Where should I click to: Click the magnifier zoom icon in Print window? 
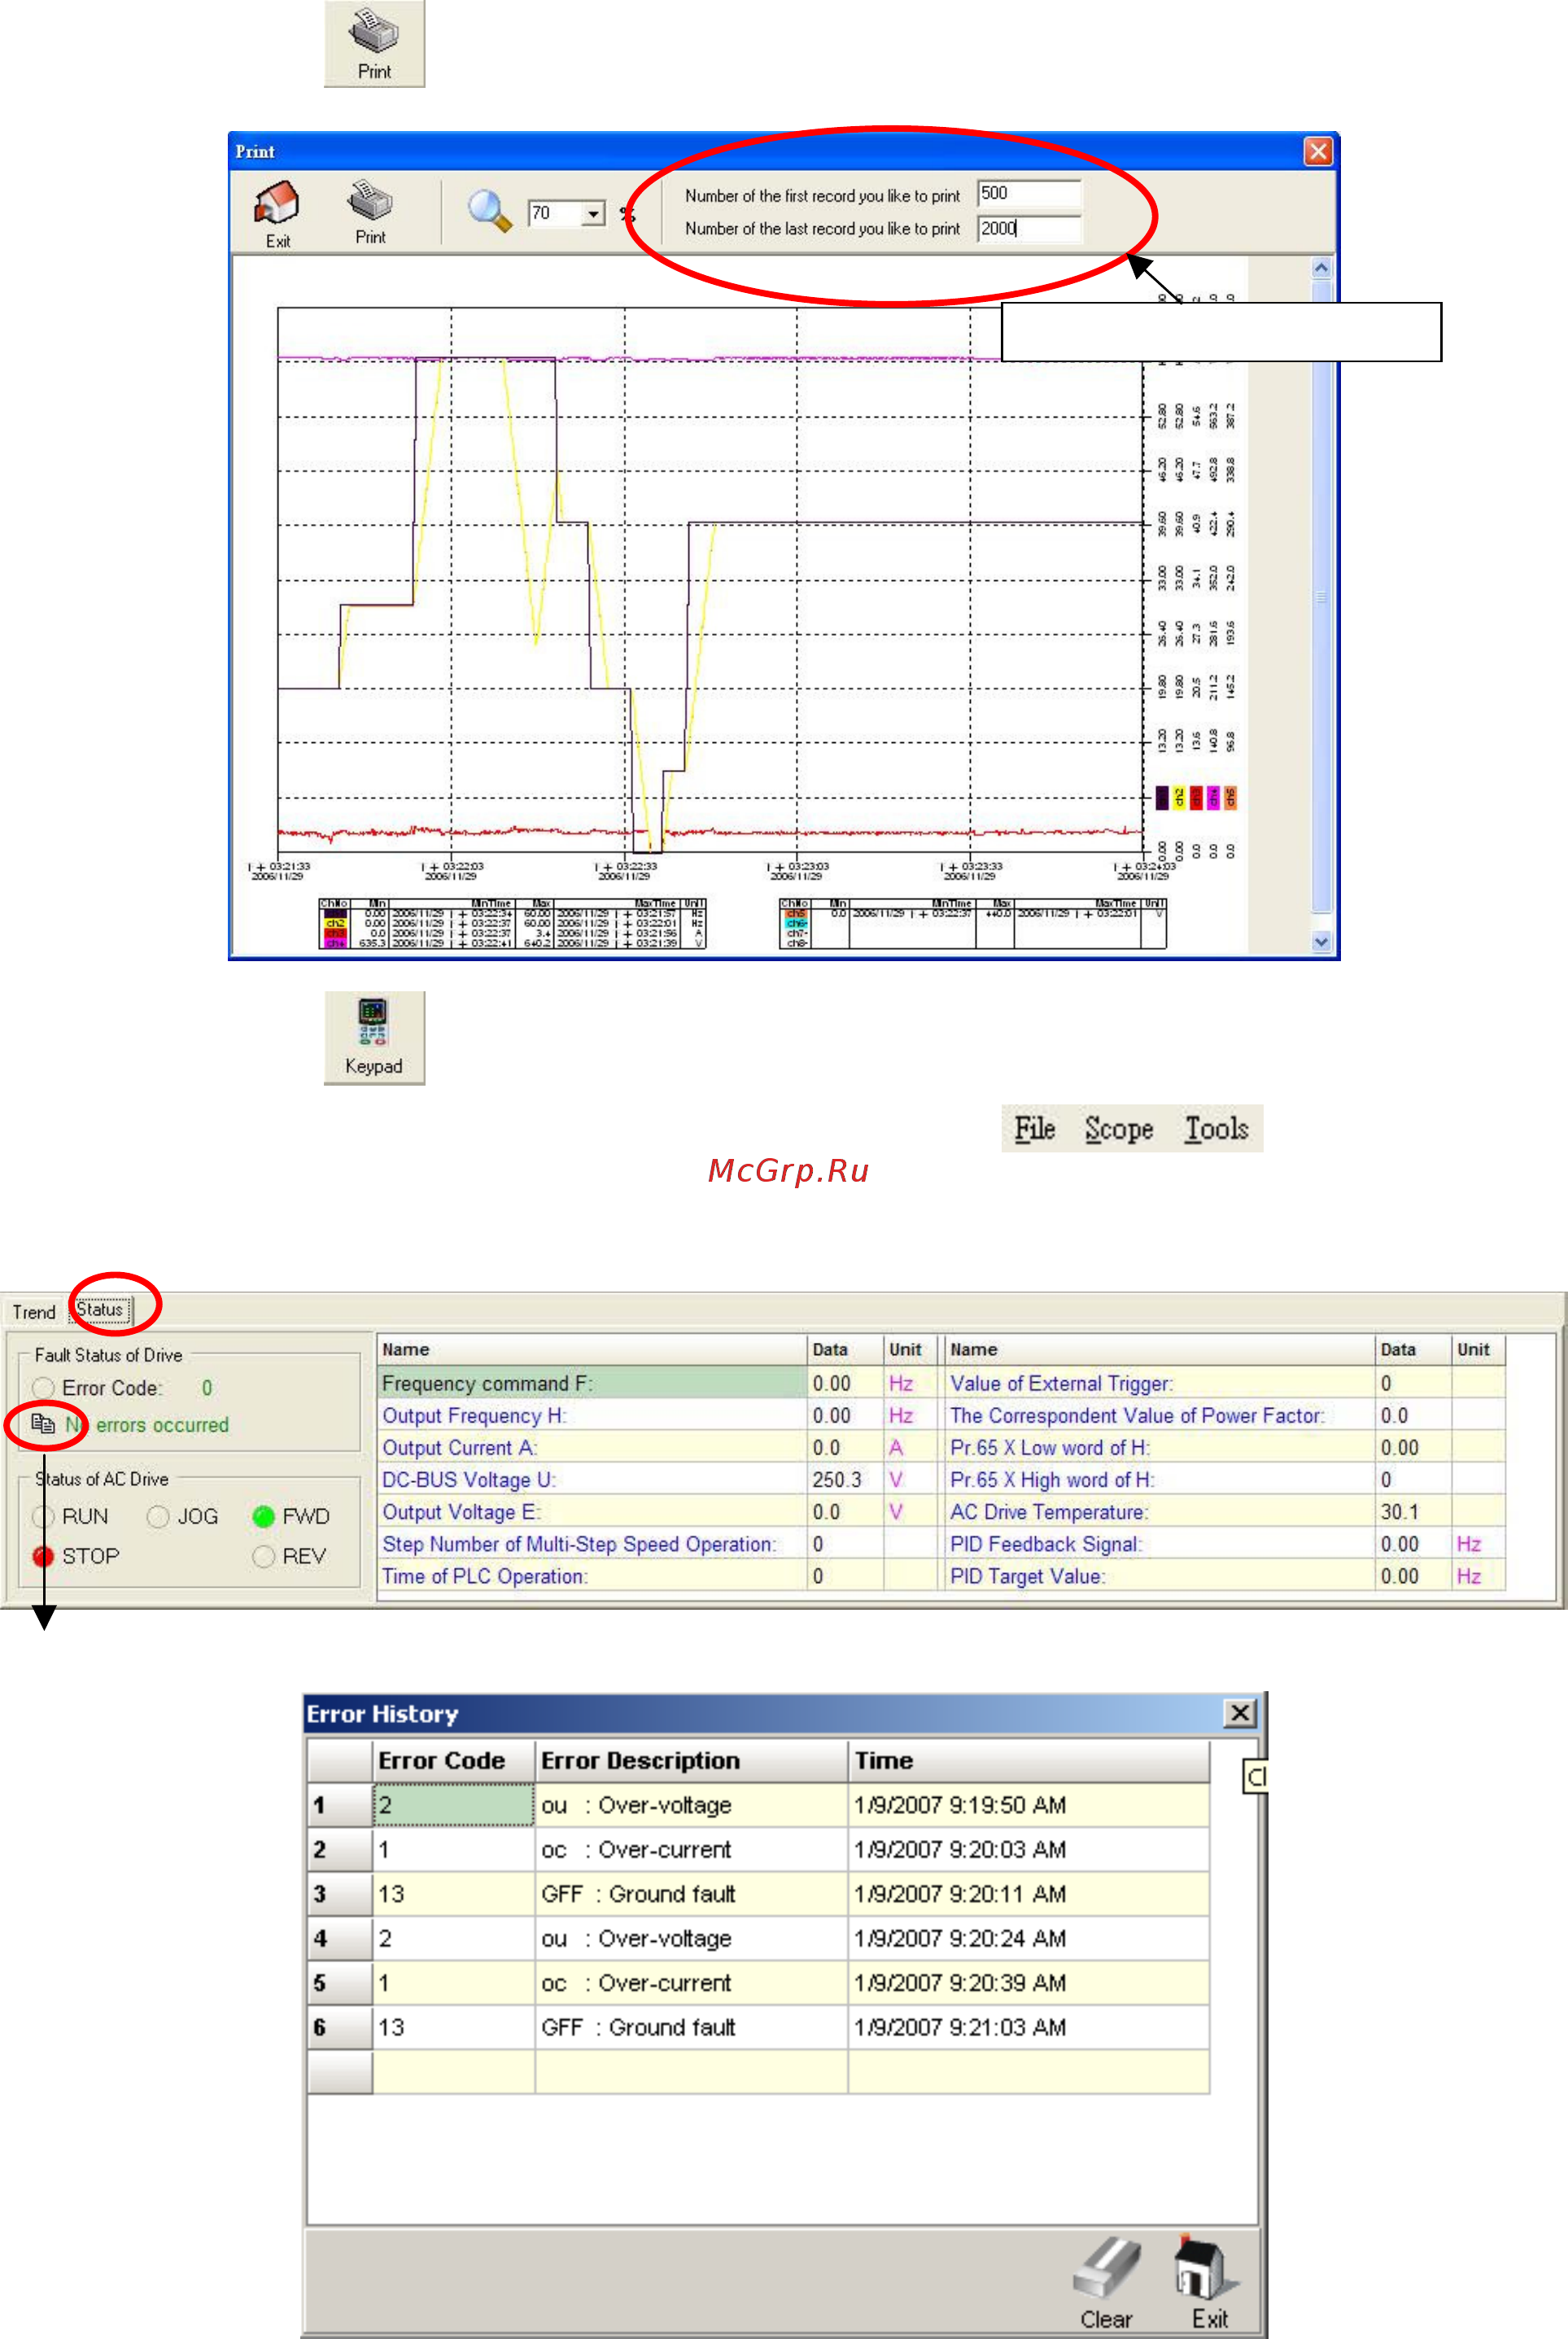pos(489,211)
